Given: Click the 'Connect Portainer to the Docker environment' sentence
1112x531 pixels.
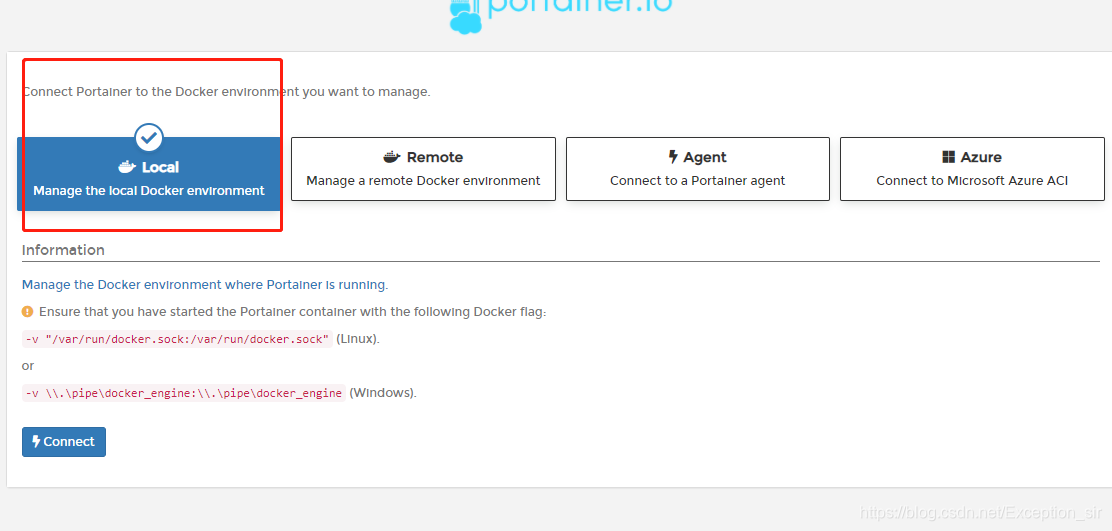Looking at the screenshot, I should tap(226, 92).
